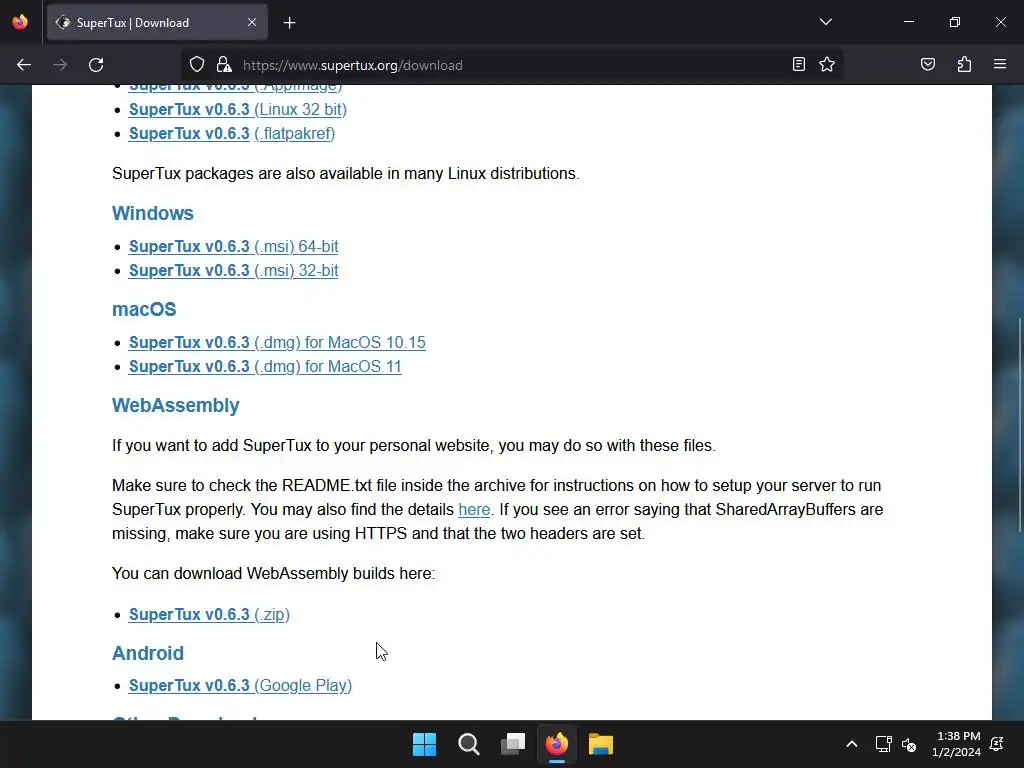List all tabs dropdown arrow
Image resolution: width=1024 pixels, height=768 pixels.
pyautogui.click(x=825, y=22)
